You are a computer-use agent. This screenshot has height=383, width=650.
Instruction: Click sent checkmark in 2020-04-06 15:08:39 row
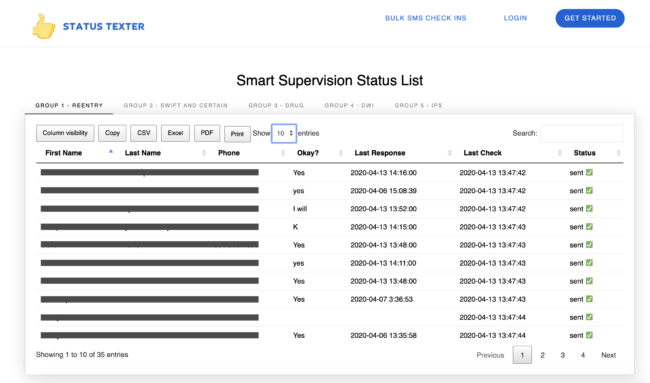(x=589, y=191)
